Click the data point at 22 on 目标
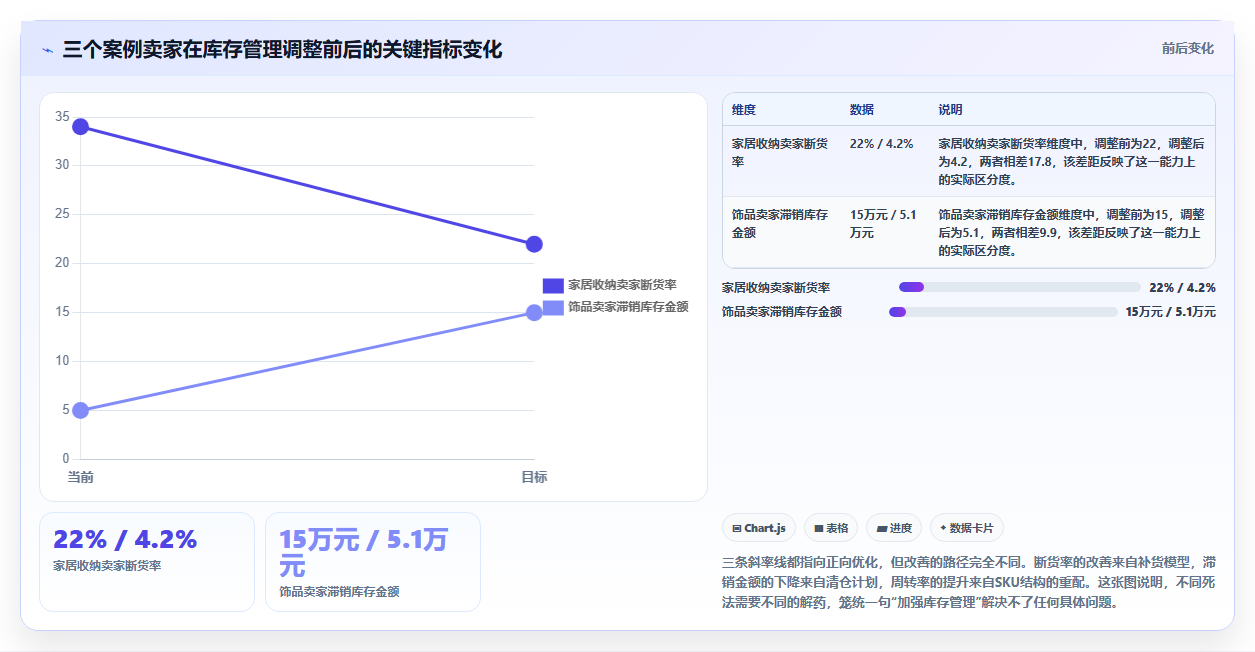The height and width of the screenshot is (652, 1255). [x=534, y=244]
